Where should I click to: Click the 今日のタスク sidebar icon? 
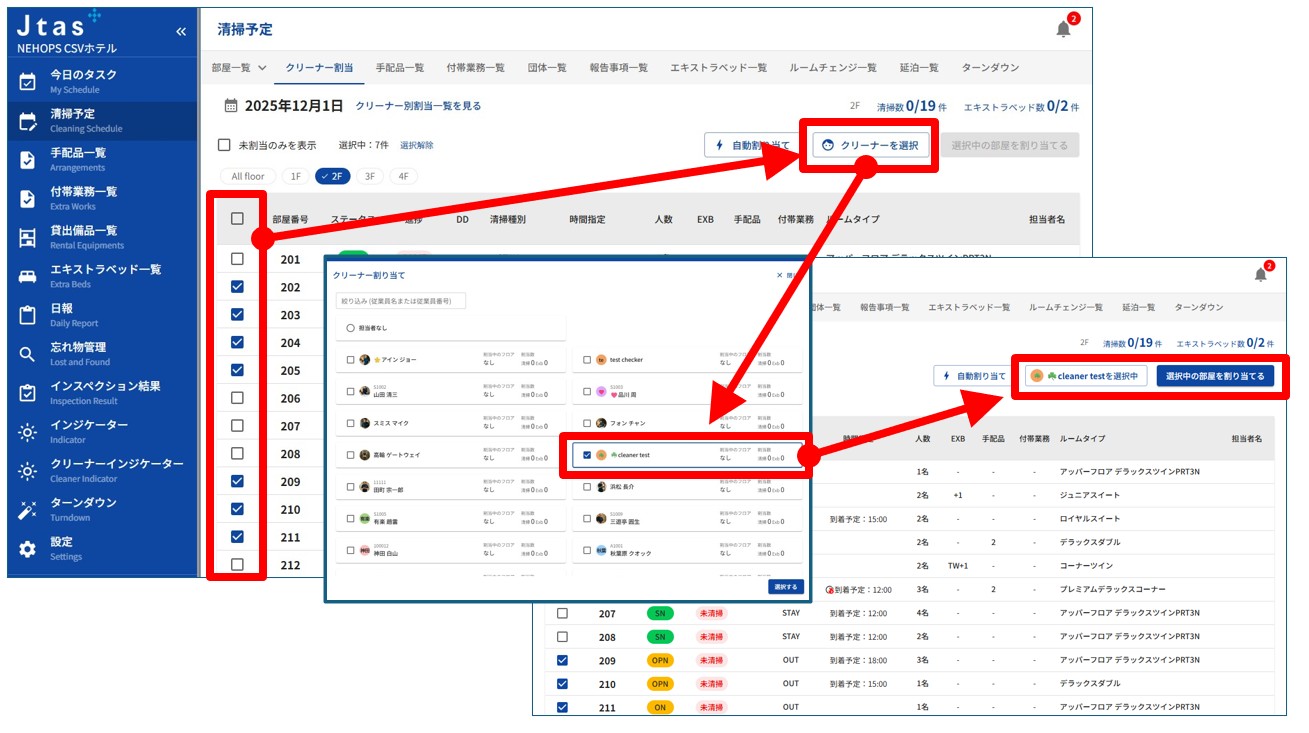pos(28,82)
